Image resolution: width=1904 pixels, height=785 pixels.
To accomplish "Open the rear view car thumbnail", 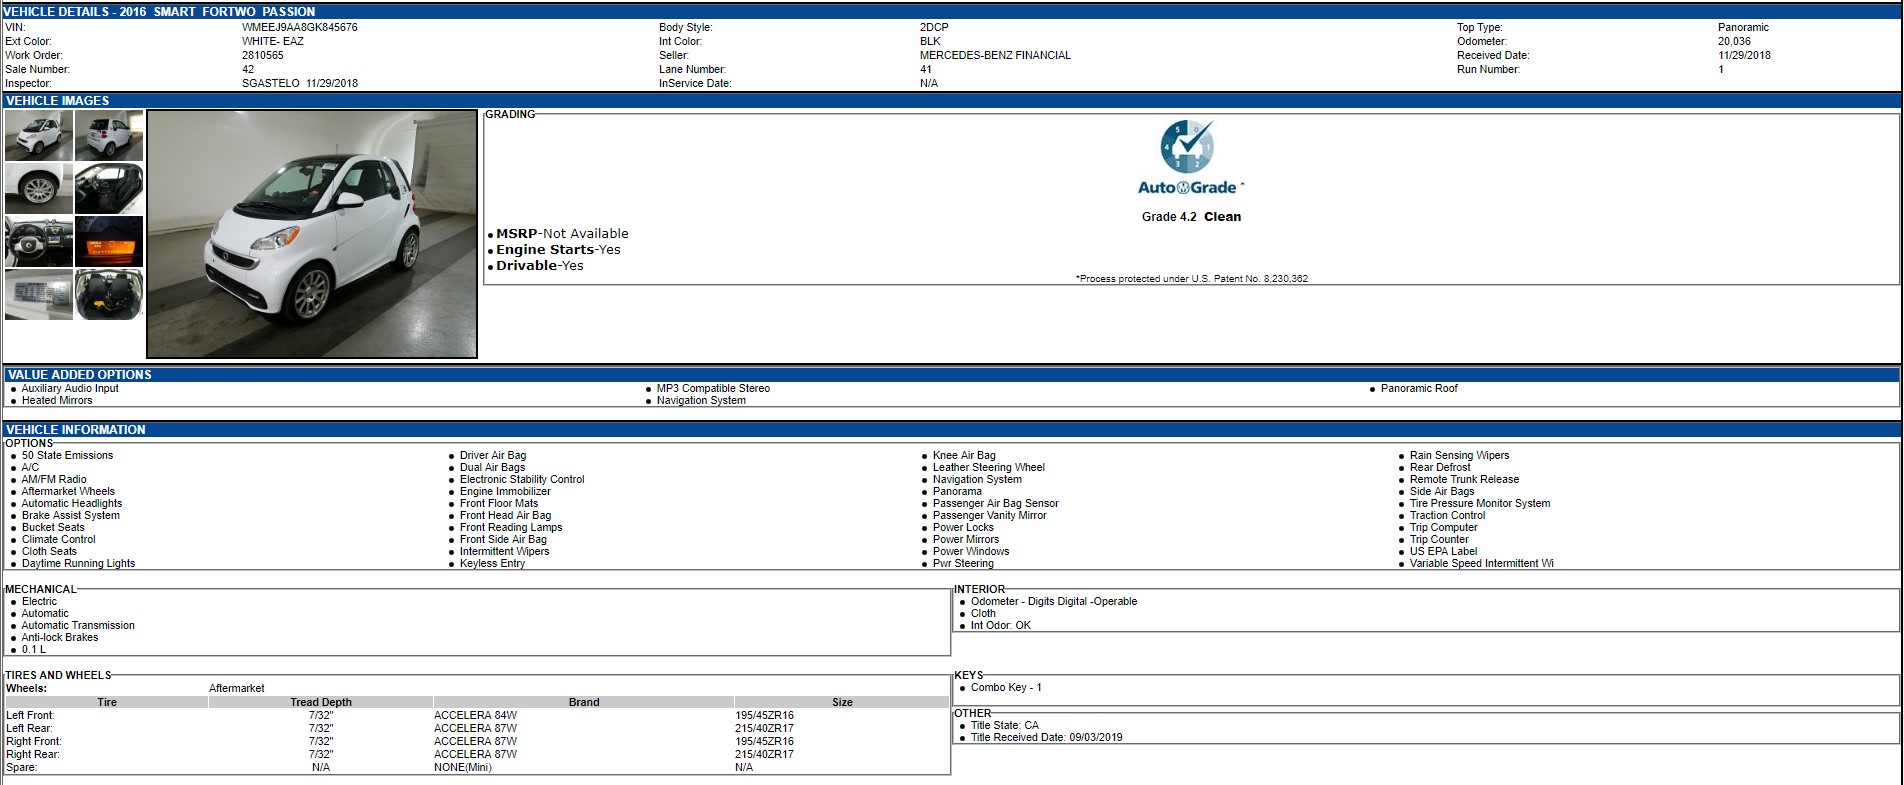I will pyautogui.click(x=109, y=135).
